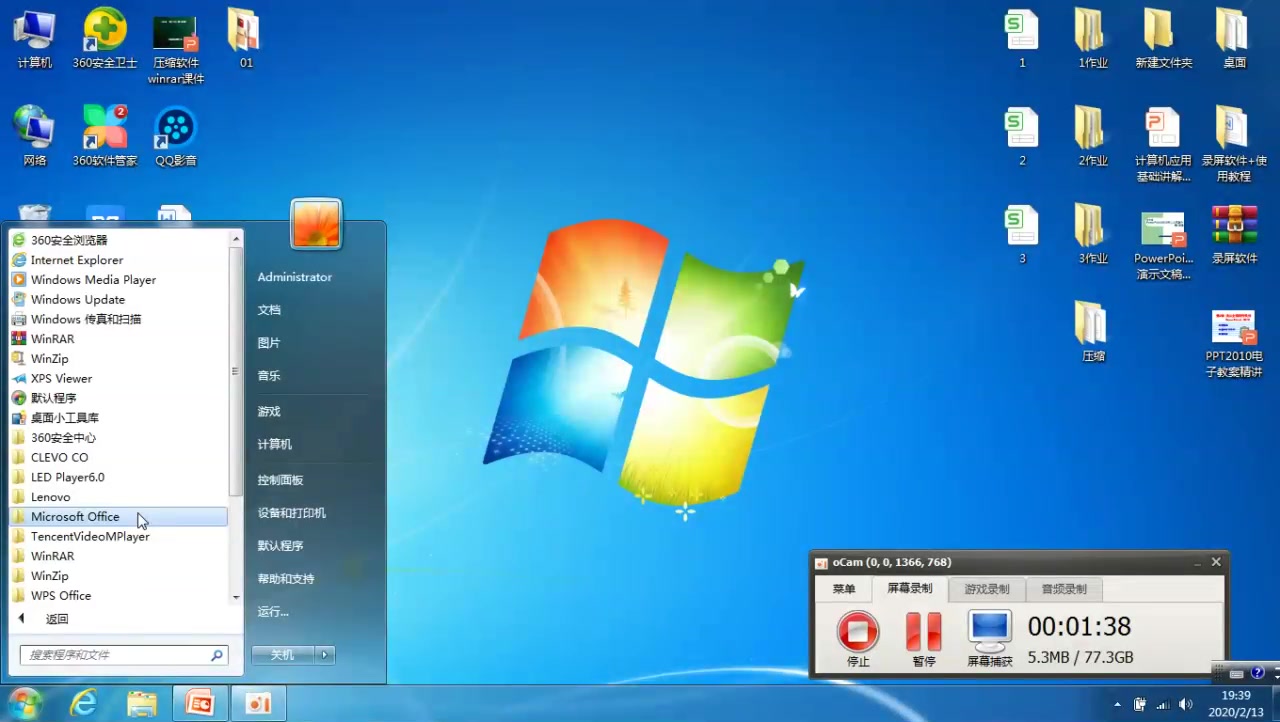Launch QQ影音 desktop shortcut

[x=176, y=137]
